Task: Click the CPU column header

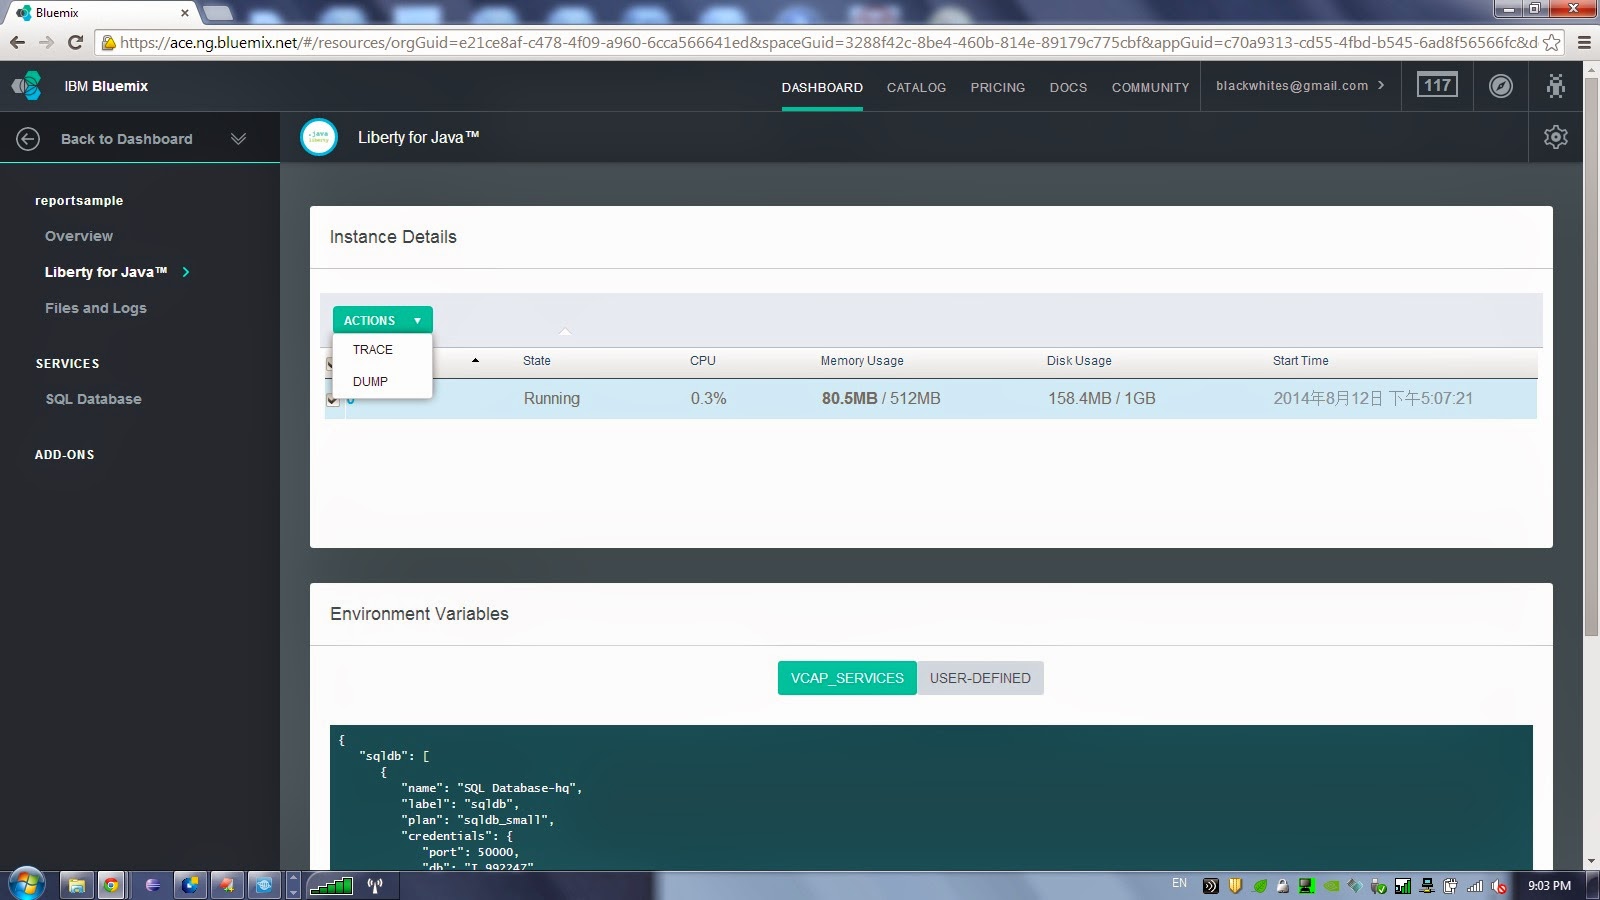Action: tap(702, 361)
